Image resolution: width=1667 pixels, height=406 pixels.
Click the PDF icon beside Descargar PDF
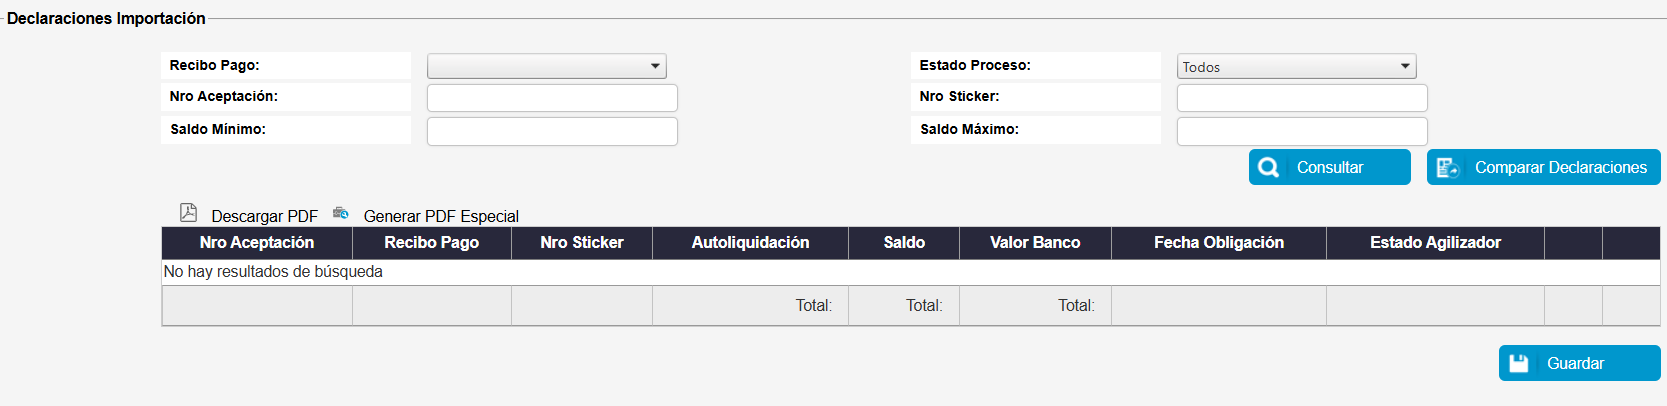pos(188,212)
